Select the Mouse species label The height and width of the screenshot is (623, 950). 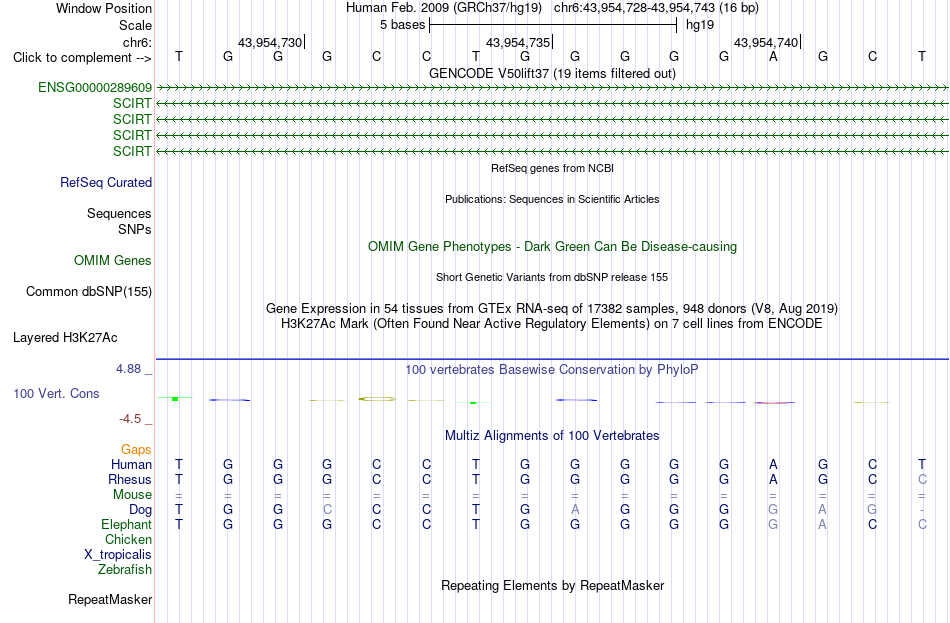(x=132, y=495)
